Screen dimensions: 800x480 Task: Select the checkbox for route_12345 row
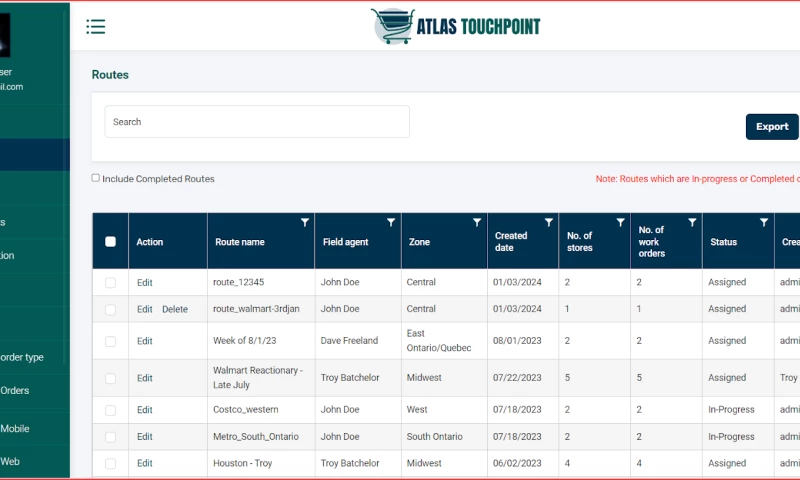[x=110, y=283]
